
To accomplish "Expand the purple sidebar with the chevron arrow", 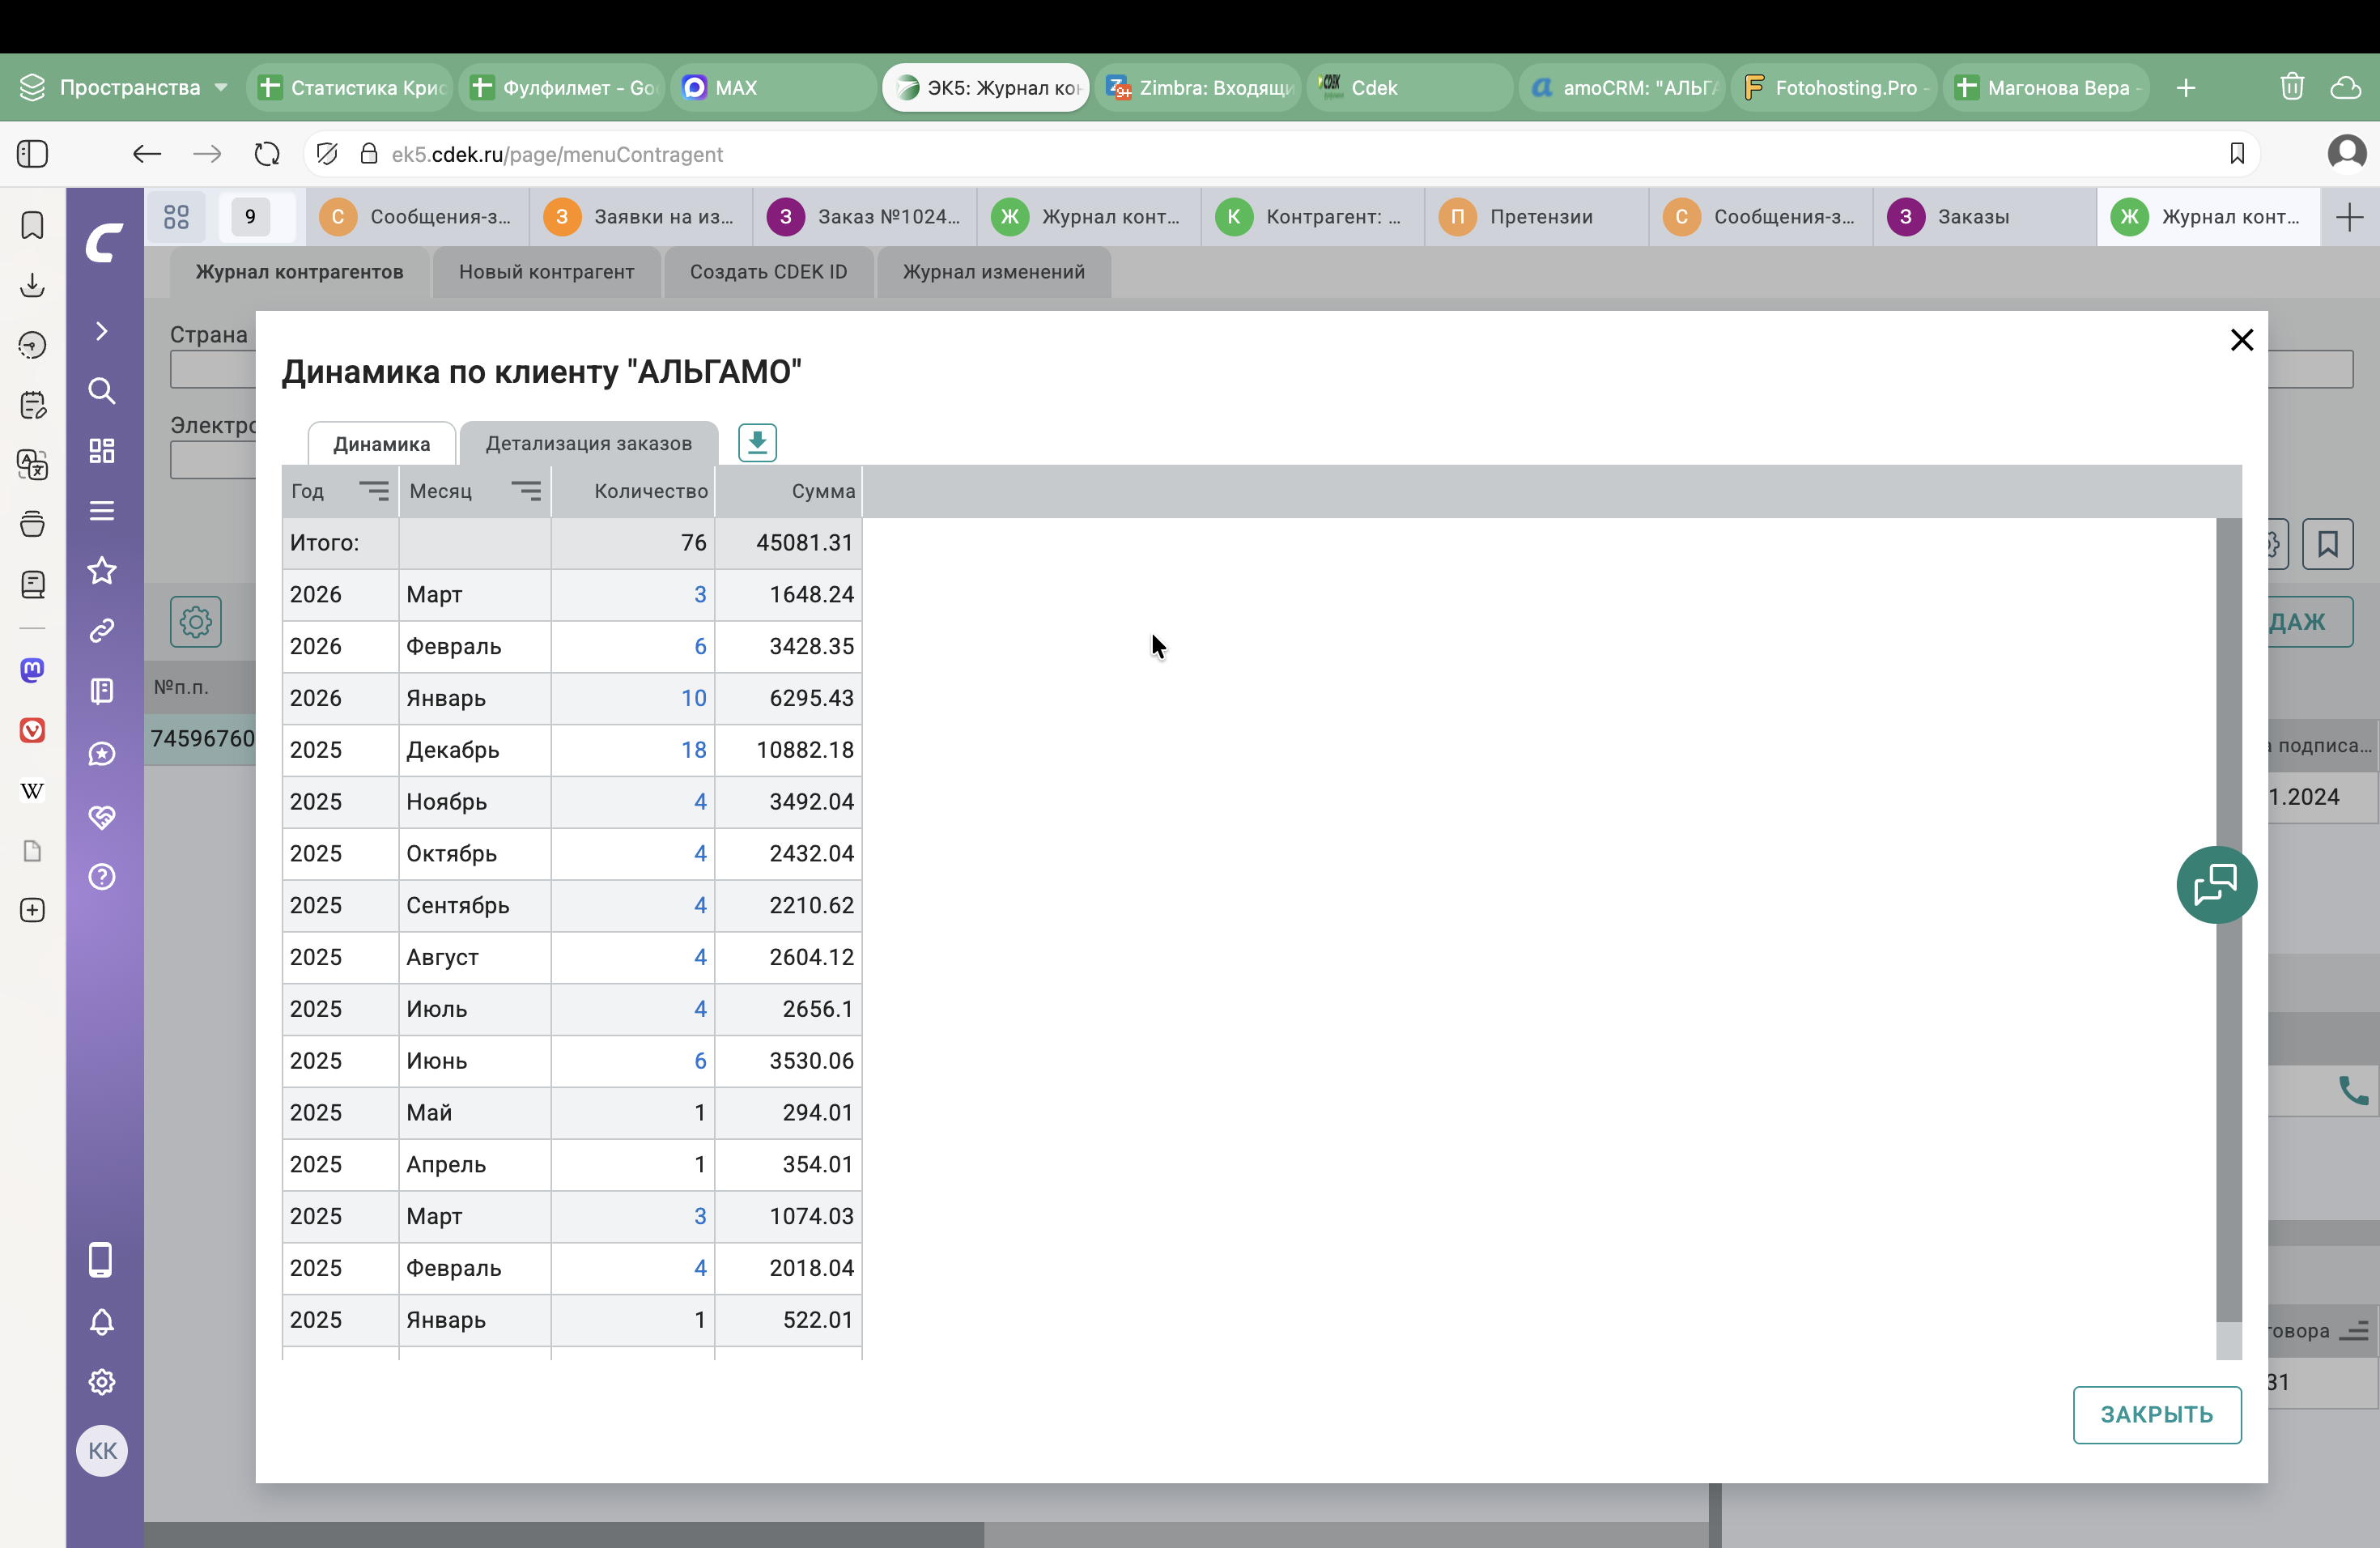I will click(102, 331).
